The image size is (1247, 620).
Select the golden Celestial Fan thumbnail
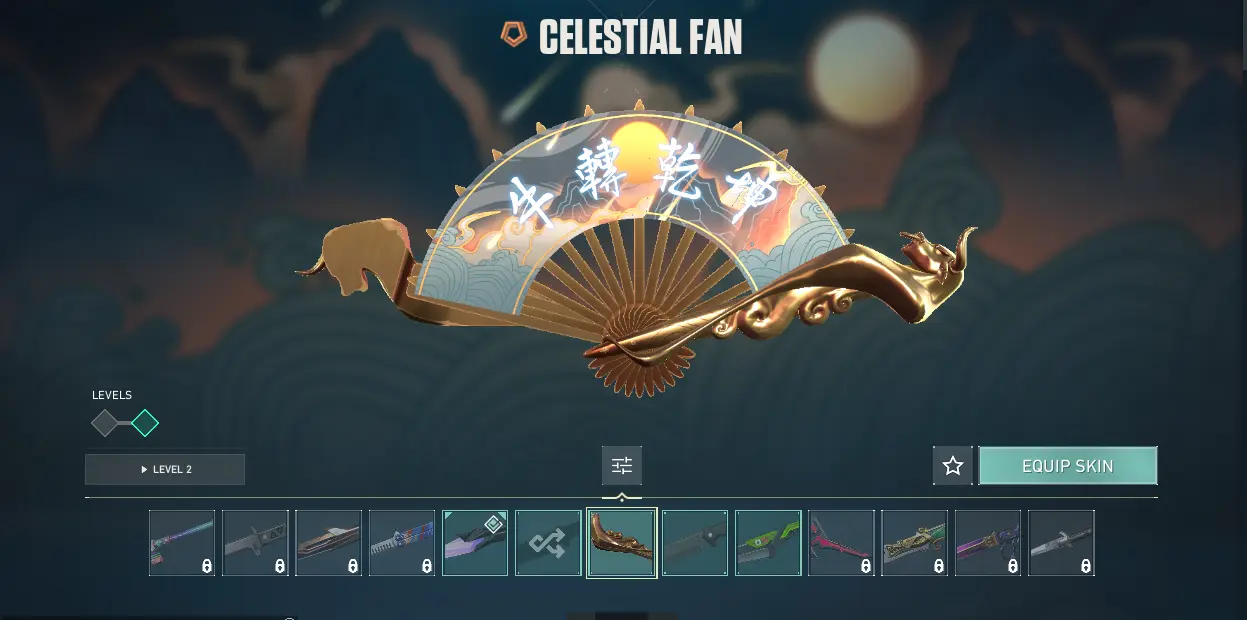[x=622, y=543]
